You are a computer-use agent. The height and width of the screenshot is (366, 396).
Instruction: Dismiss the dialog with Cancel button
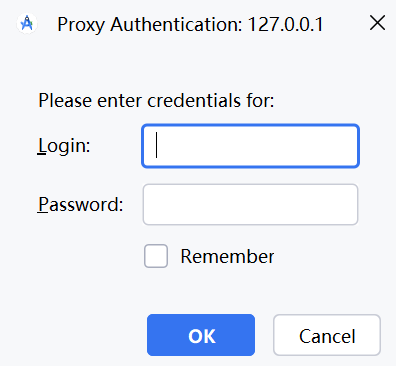click(327, 335)
